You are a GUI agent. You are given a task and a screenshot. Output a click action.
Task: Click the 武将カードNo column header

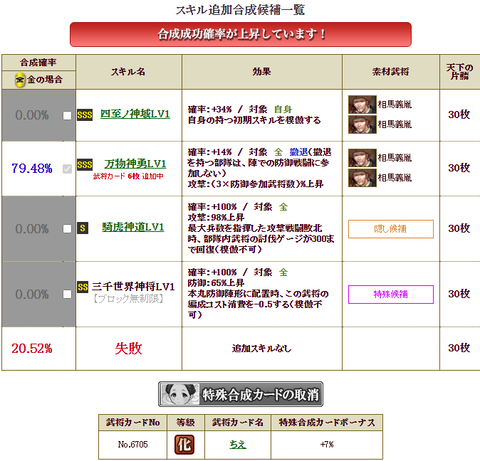[133, 422]
